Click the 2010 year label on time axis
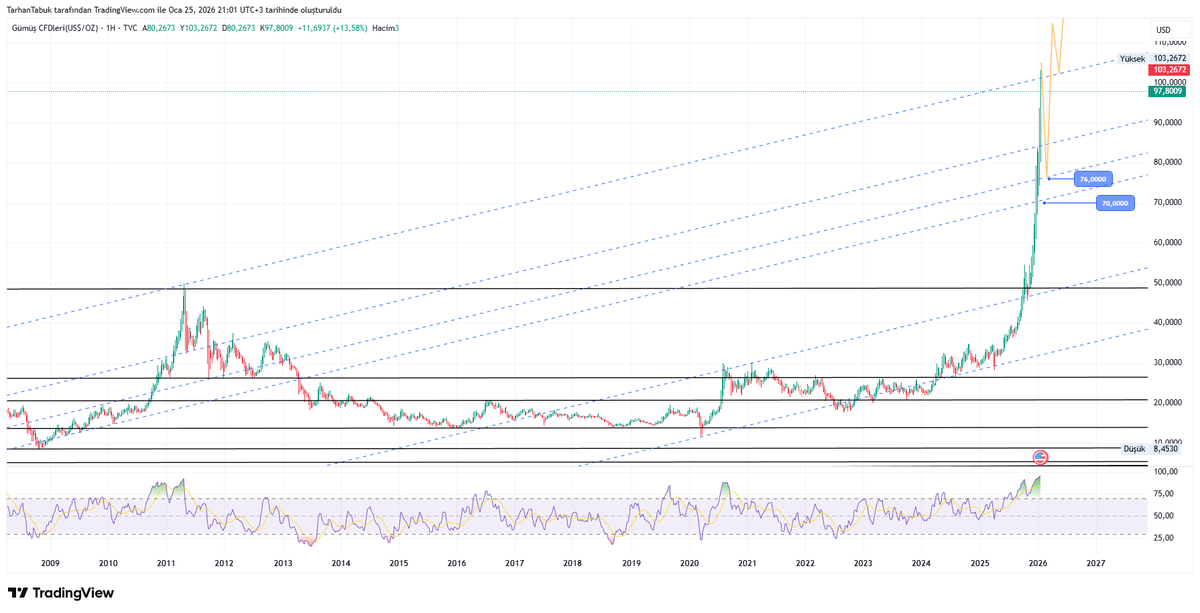Viewport: 1200px width, 613px height. tap(108, 563)
